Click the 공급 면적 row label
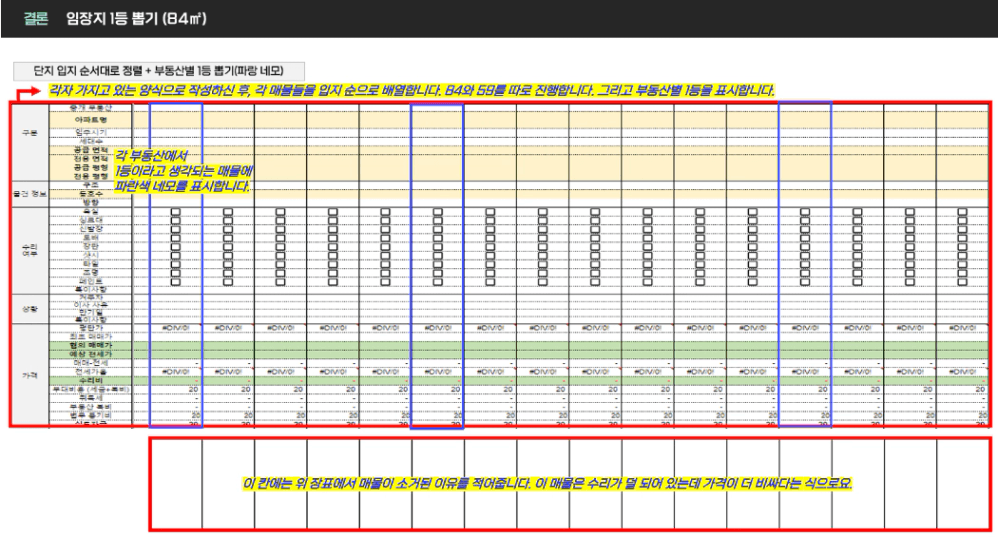The width and height of the screenshot is (998, 537). click(x=90, y=150)
